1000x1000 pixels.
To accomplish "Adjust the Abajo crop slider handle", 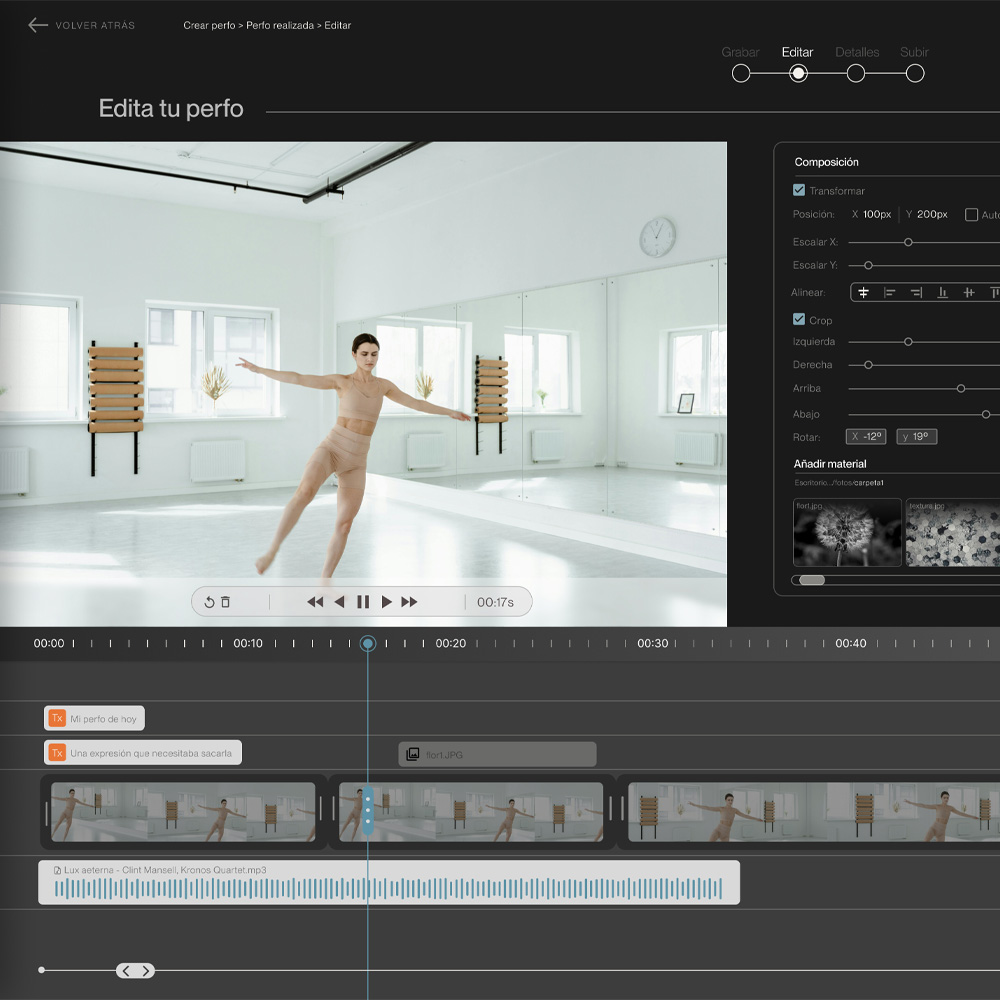I will click(986, 415).
